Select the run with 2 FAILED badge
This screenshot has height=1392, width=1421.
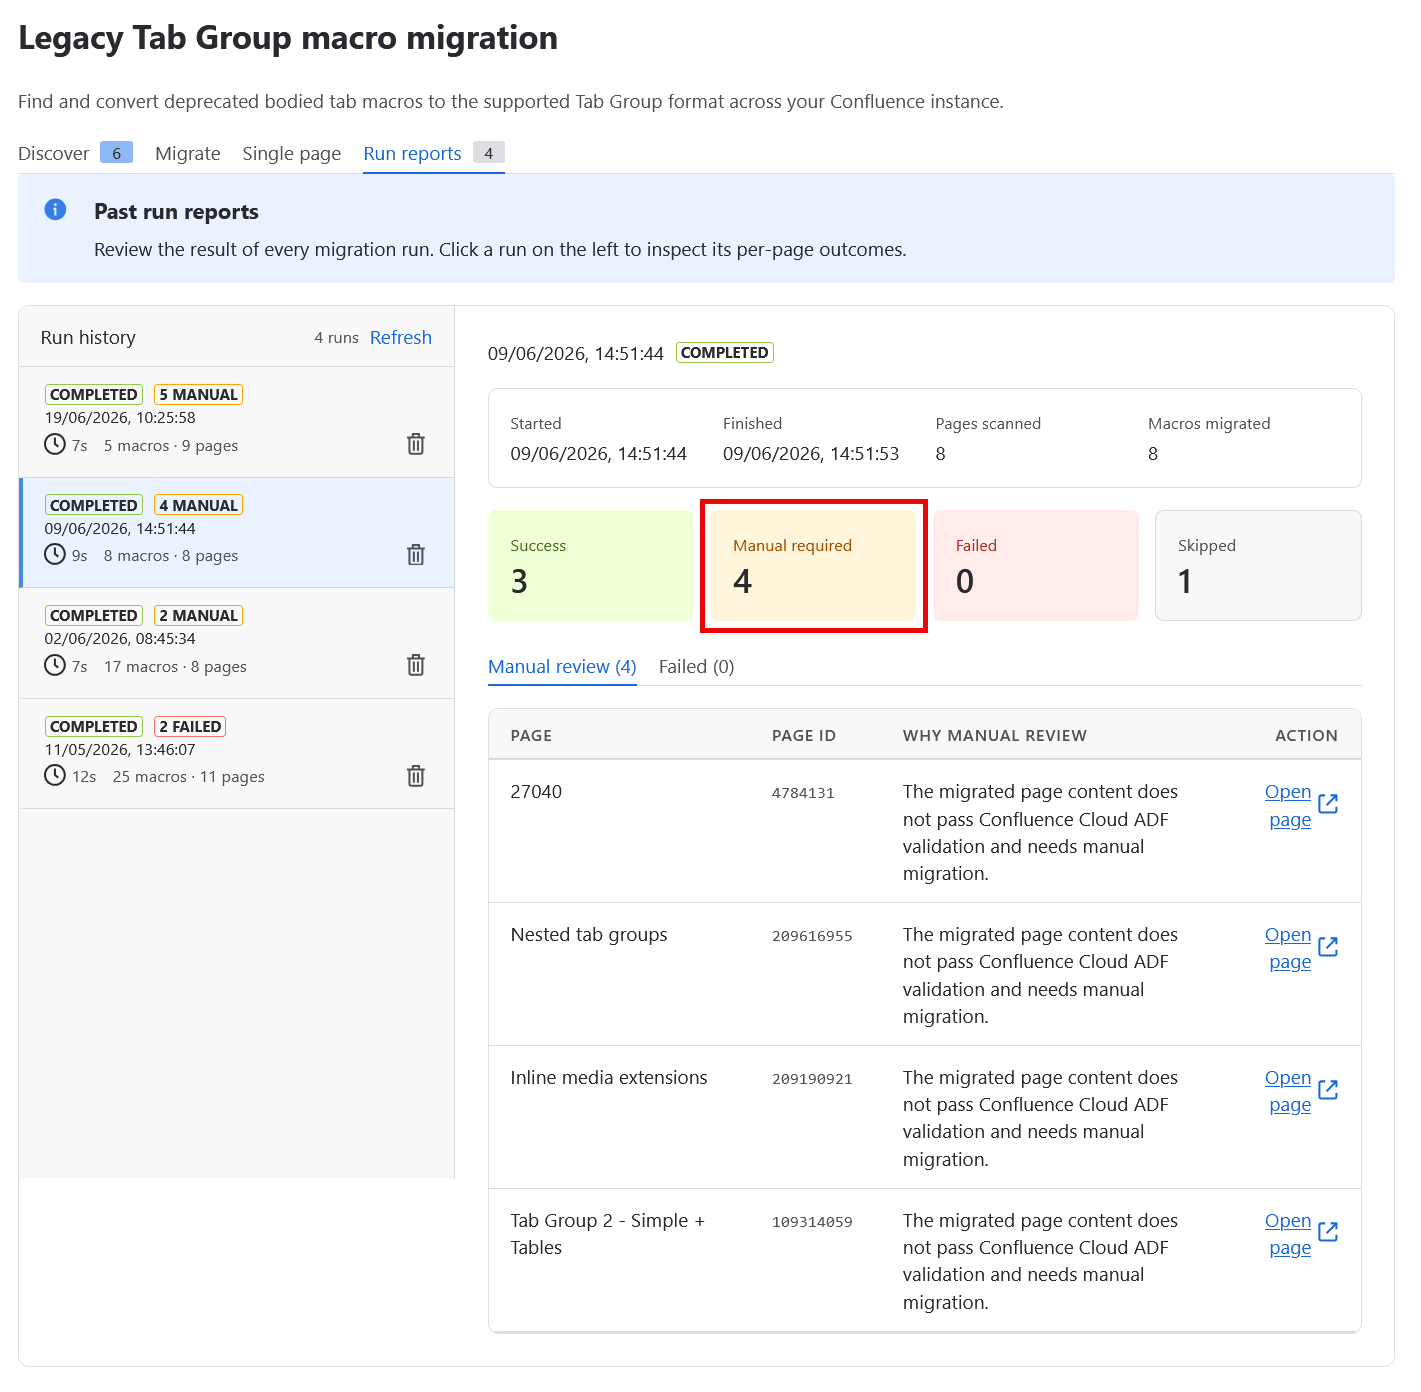point(237,753)
